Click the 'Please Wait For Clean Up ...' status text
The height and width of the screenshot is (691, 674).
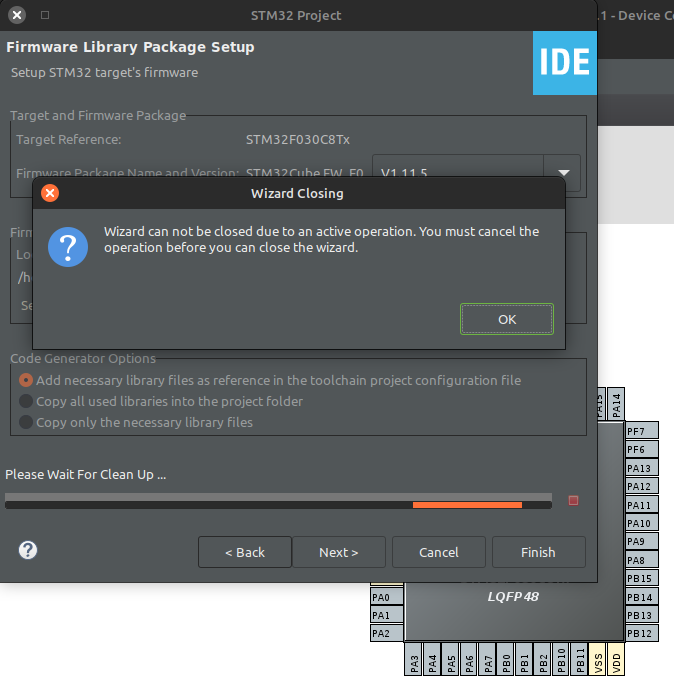coord(86,475)
